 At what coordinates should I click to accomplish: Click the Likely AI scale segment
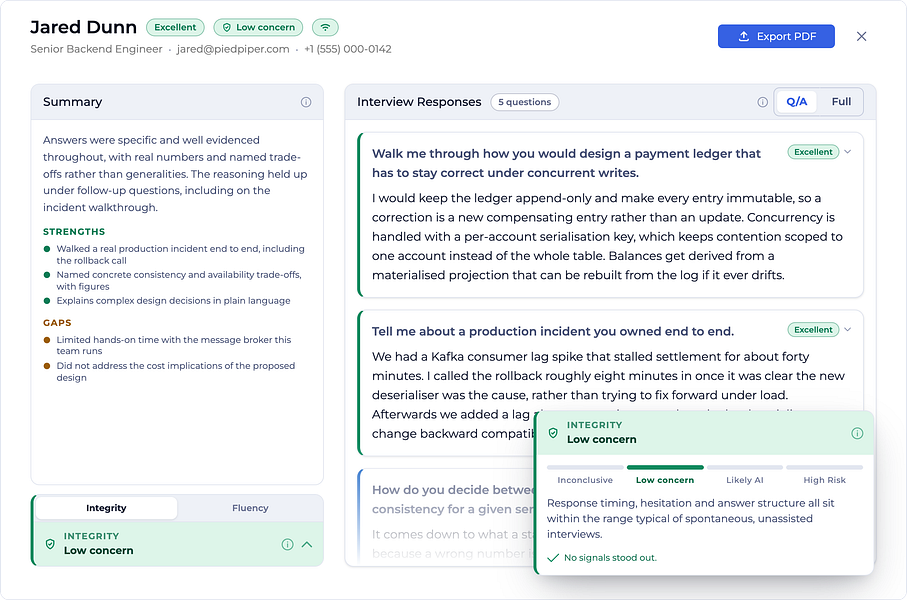744,474
